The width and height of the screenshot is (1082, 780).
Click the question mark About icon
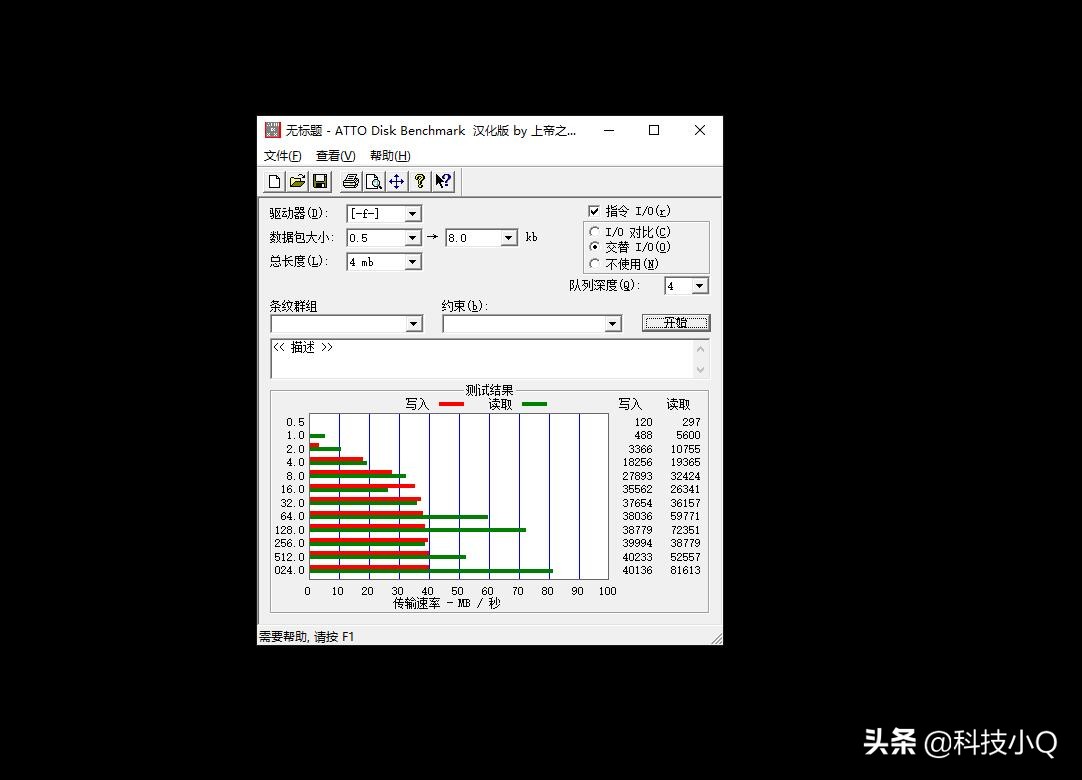(420, 182)
